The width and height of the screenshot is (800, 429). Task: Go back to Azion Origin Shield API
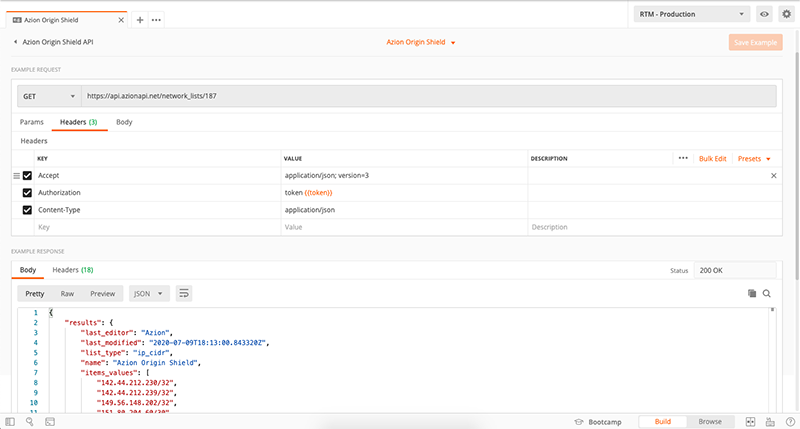tap(53, 42)
